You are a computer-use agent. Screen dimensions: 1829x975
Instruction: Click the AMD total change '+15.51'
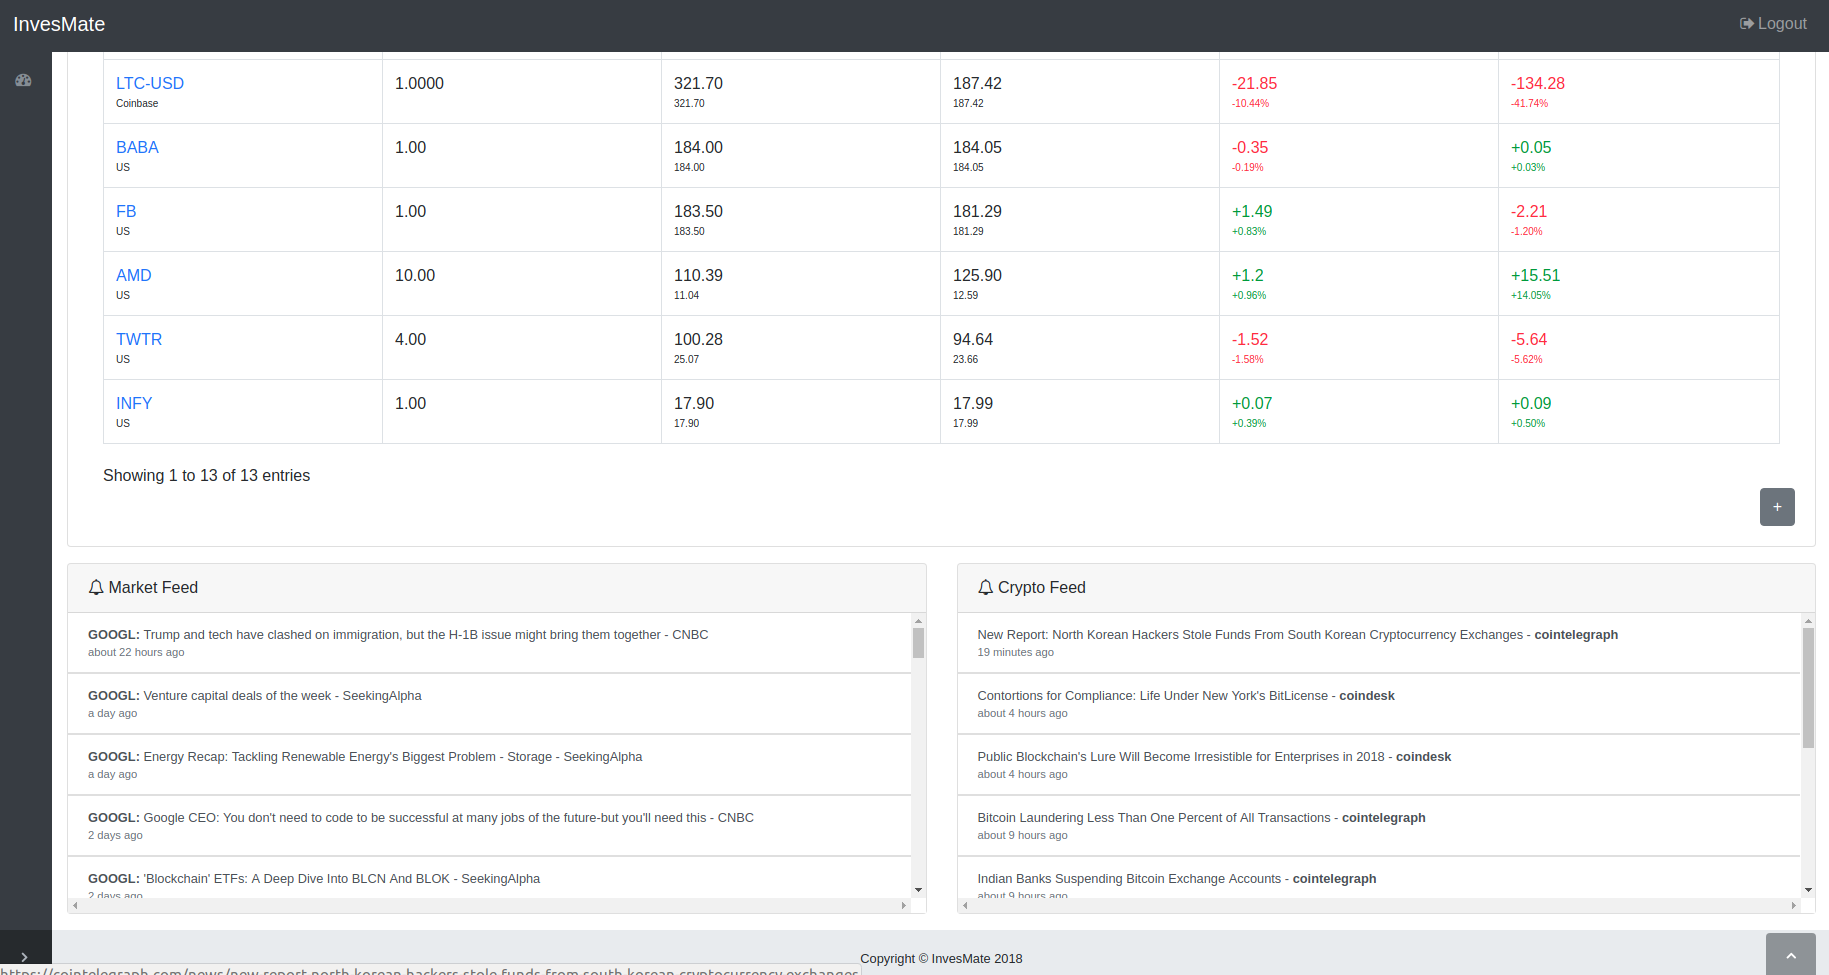1535,276
